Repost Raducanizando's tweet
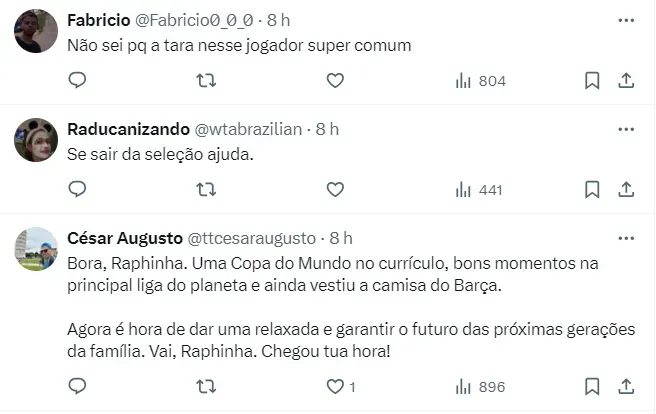Image resolution: width=656 pixels, height=414 pixels. (206, 189)
